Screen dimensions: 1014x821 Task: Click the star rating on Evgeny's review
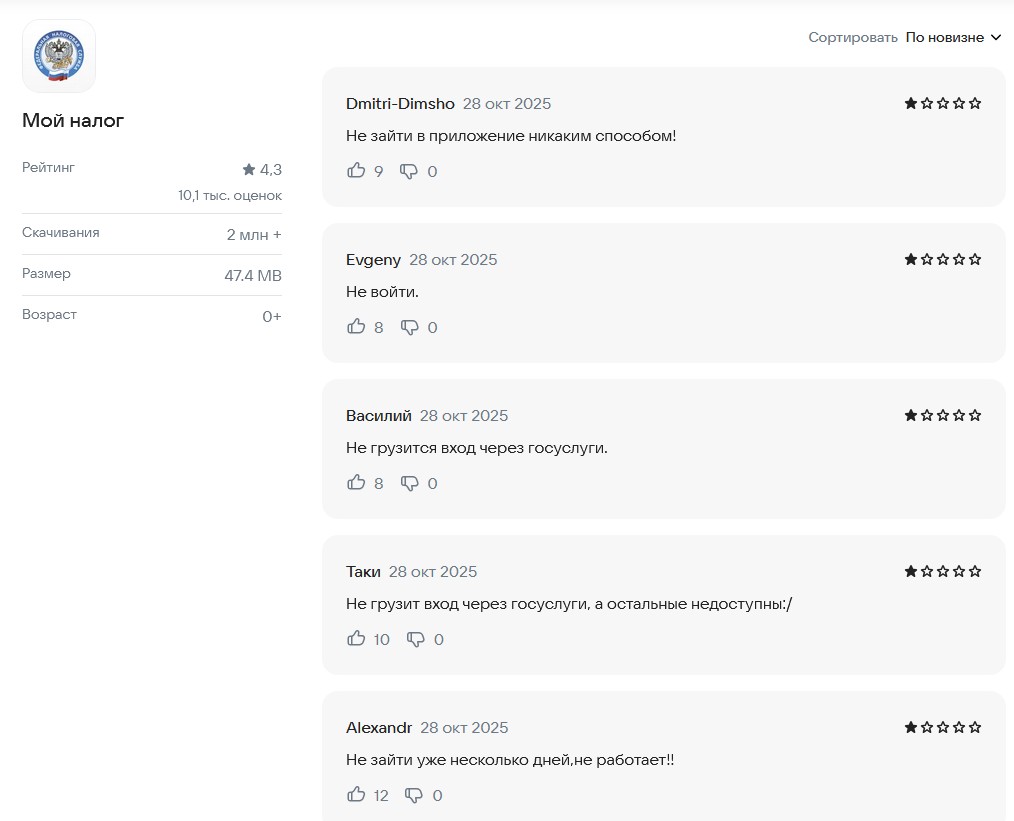pyautogui.click(x=942, y=260)
